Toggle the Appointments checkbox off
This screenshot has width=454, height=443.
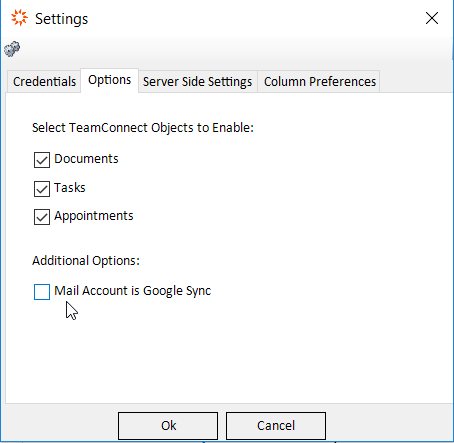(42, 217)
